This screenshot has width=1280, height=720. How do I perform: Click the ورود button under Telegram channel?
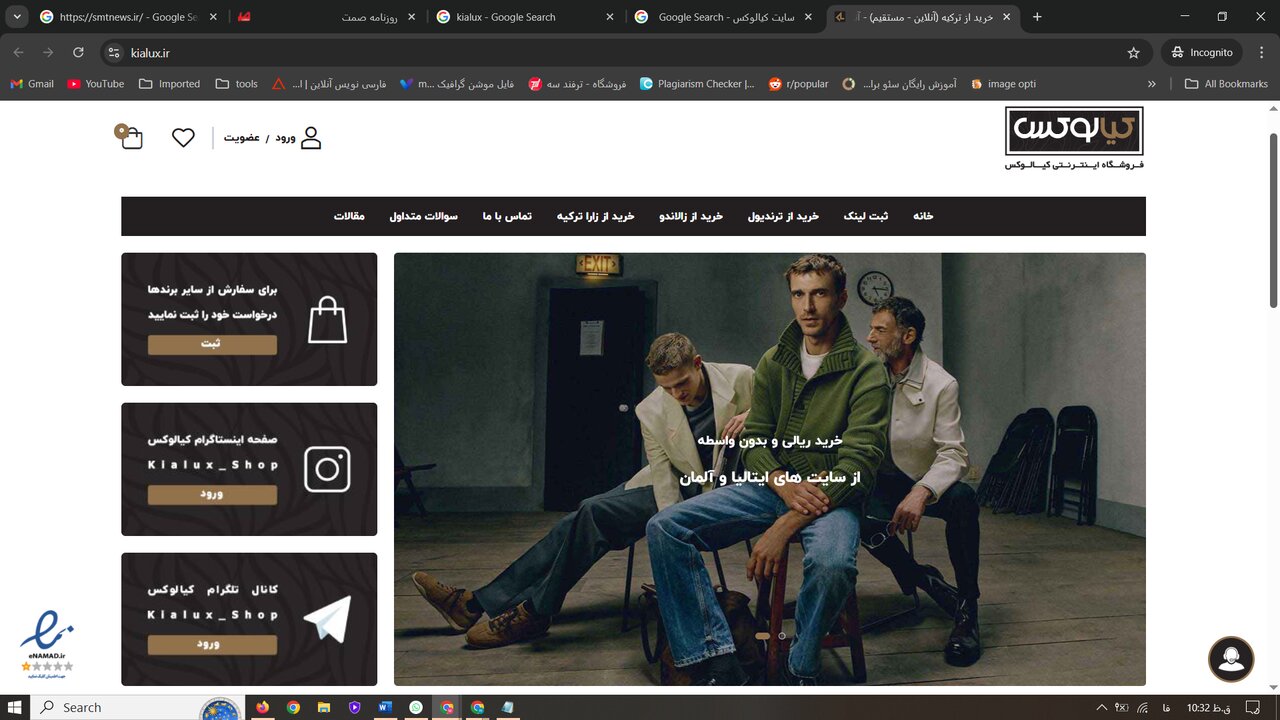(x=212, y=645)
